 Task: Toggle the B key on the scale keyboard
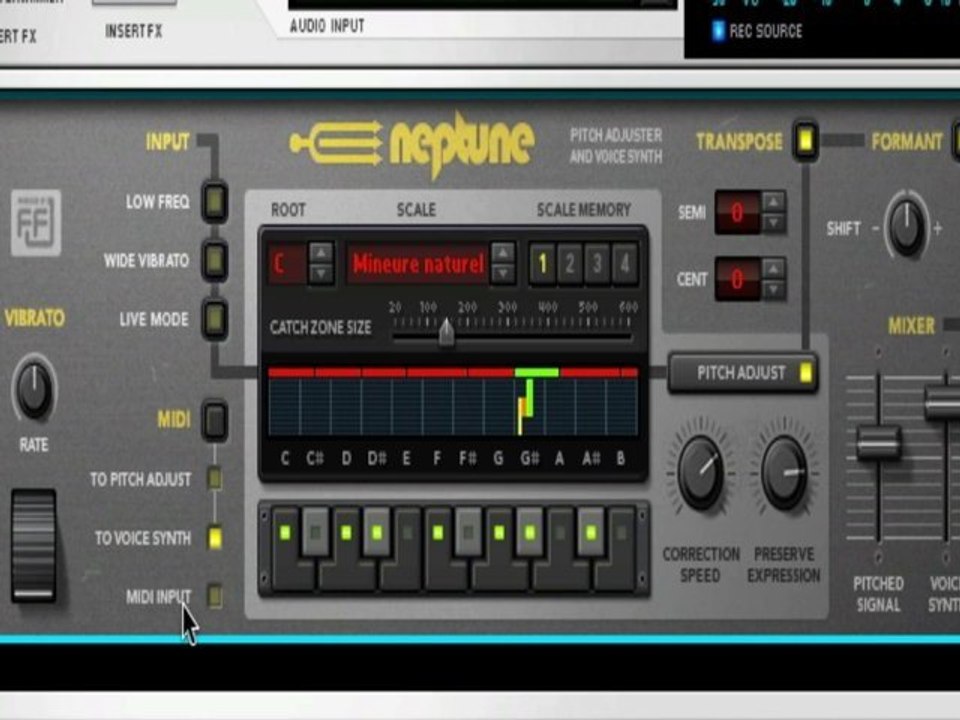621,549
